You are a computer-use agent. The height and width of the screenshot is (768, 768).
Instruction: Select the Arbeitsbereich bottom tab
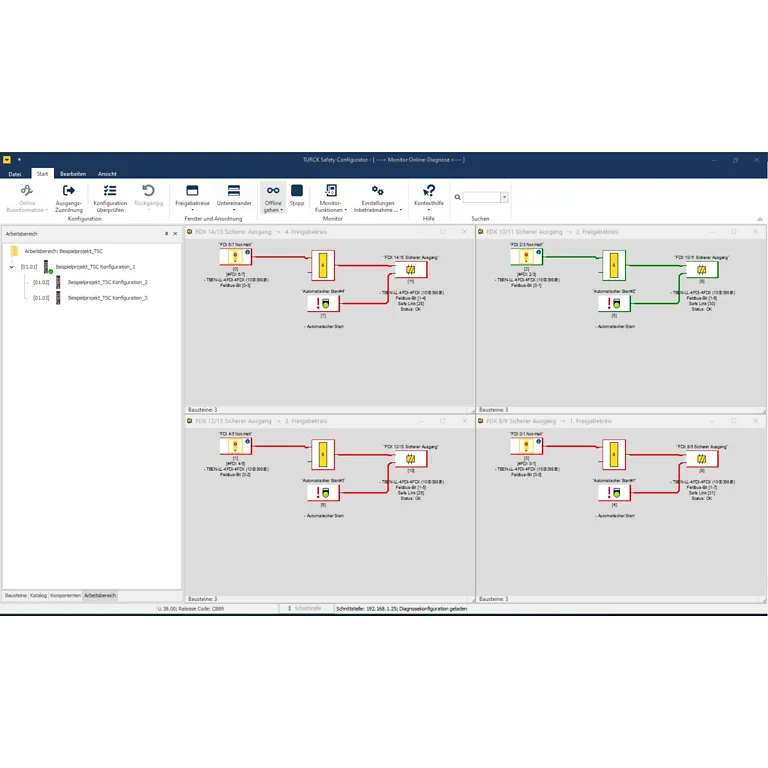(x=100, y=596)
